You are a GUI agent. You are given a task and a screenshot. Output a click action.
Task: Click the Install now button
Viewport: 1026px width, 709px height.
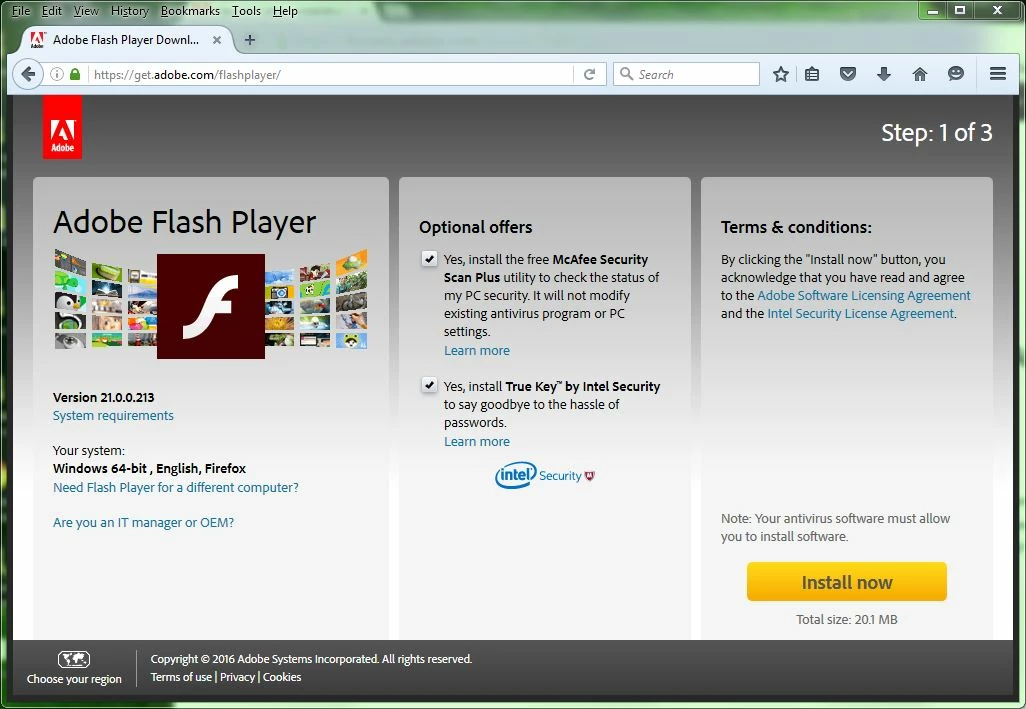(847, 581)
